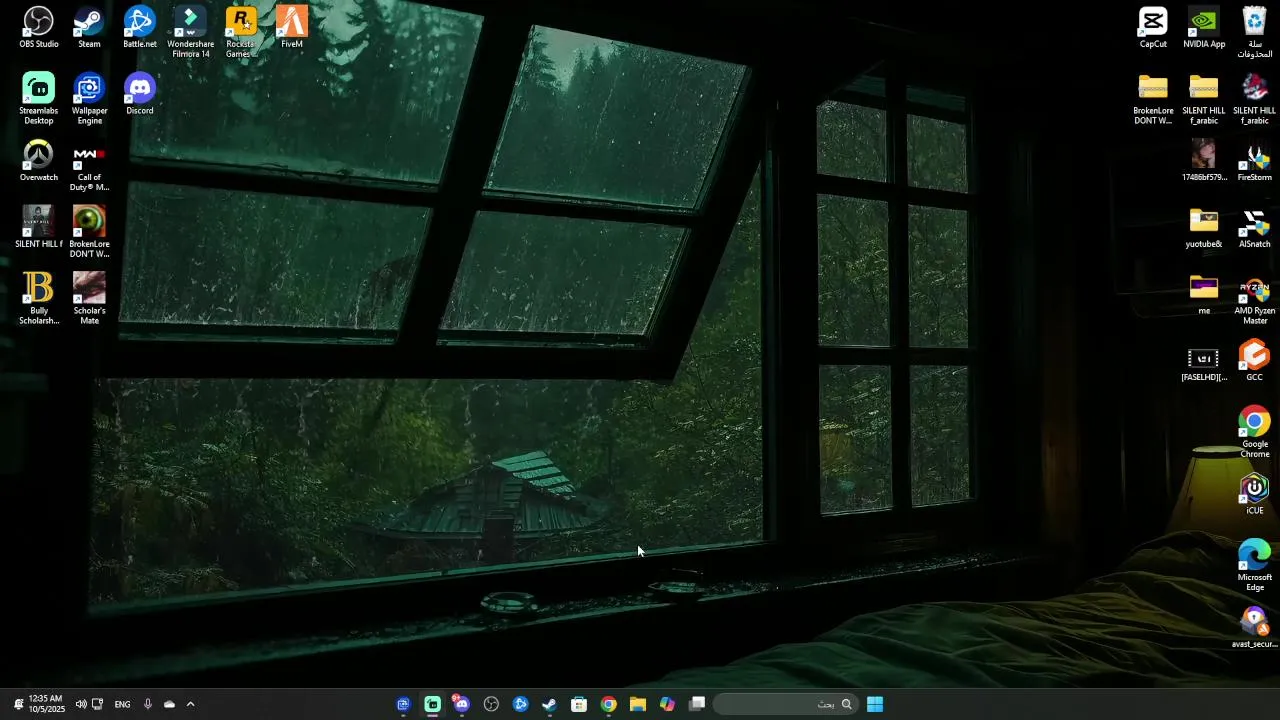Open OneDrive cloud tray icon
The image size is (1280, 720).
(169, 704)
